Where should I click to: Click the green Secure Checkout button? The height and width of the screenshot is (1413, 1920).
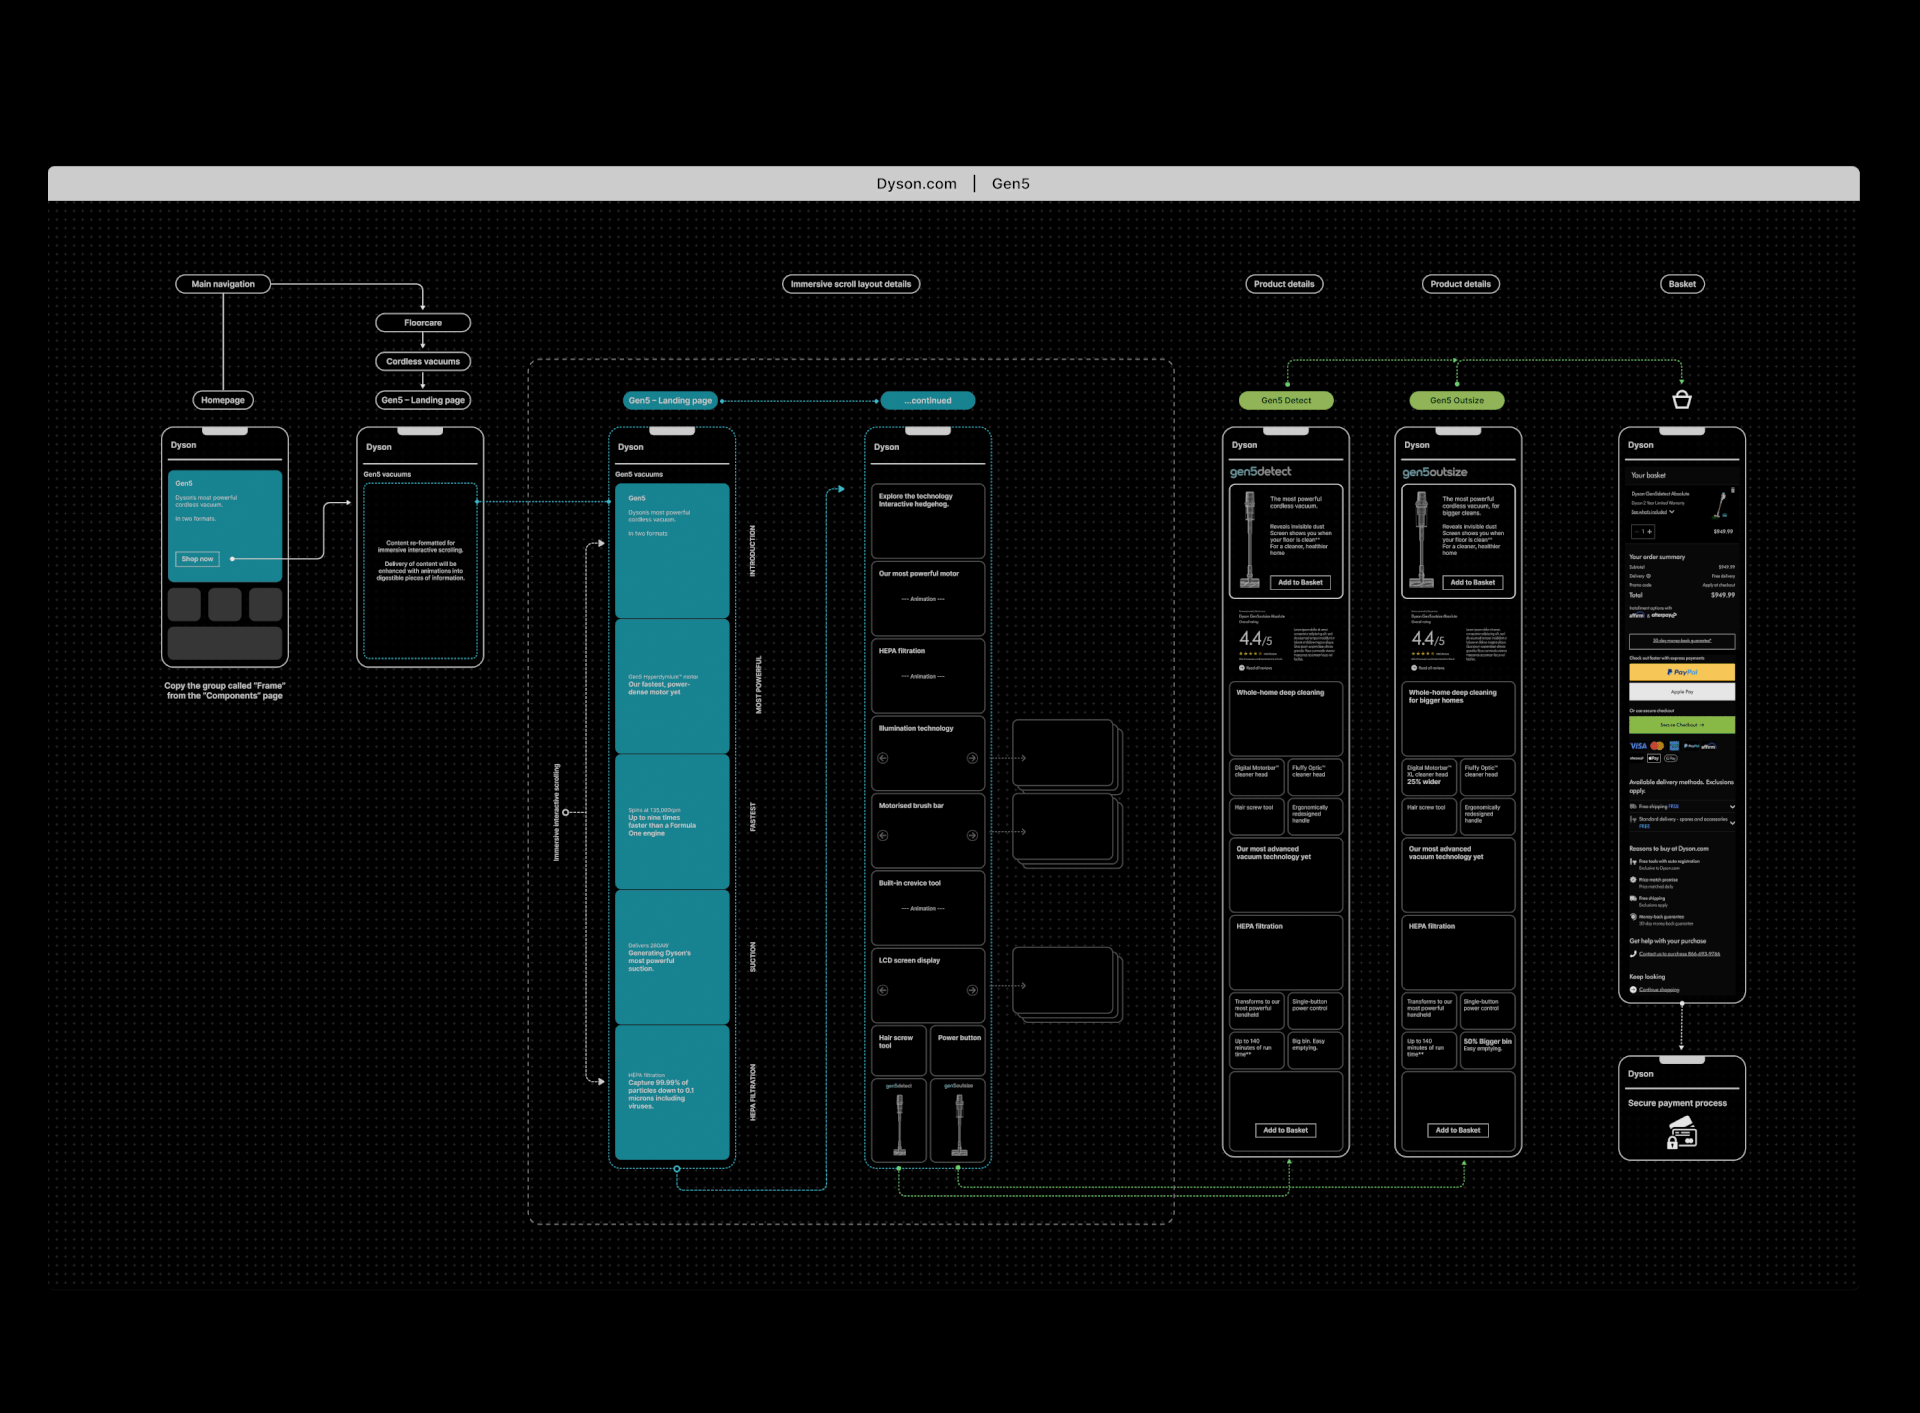[1682, 724]
